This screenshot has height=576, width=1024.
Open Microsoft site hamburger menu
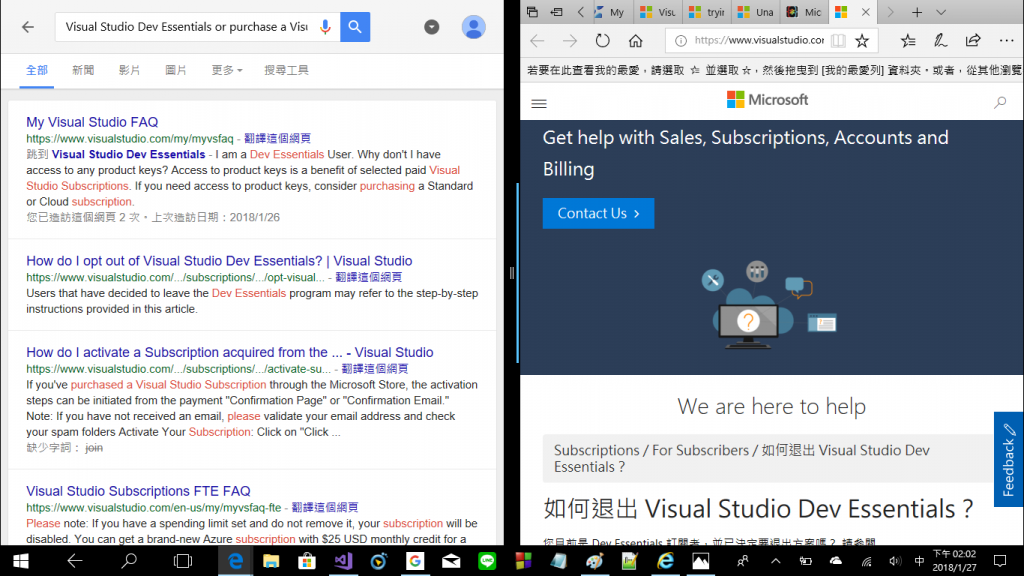click(x=539, y=104)
